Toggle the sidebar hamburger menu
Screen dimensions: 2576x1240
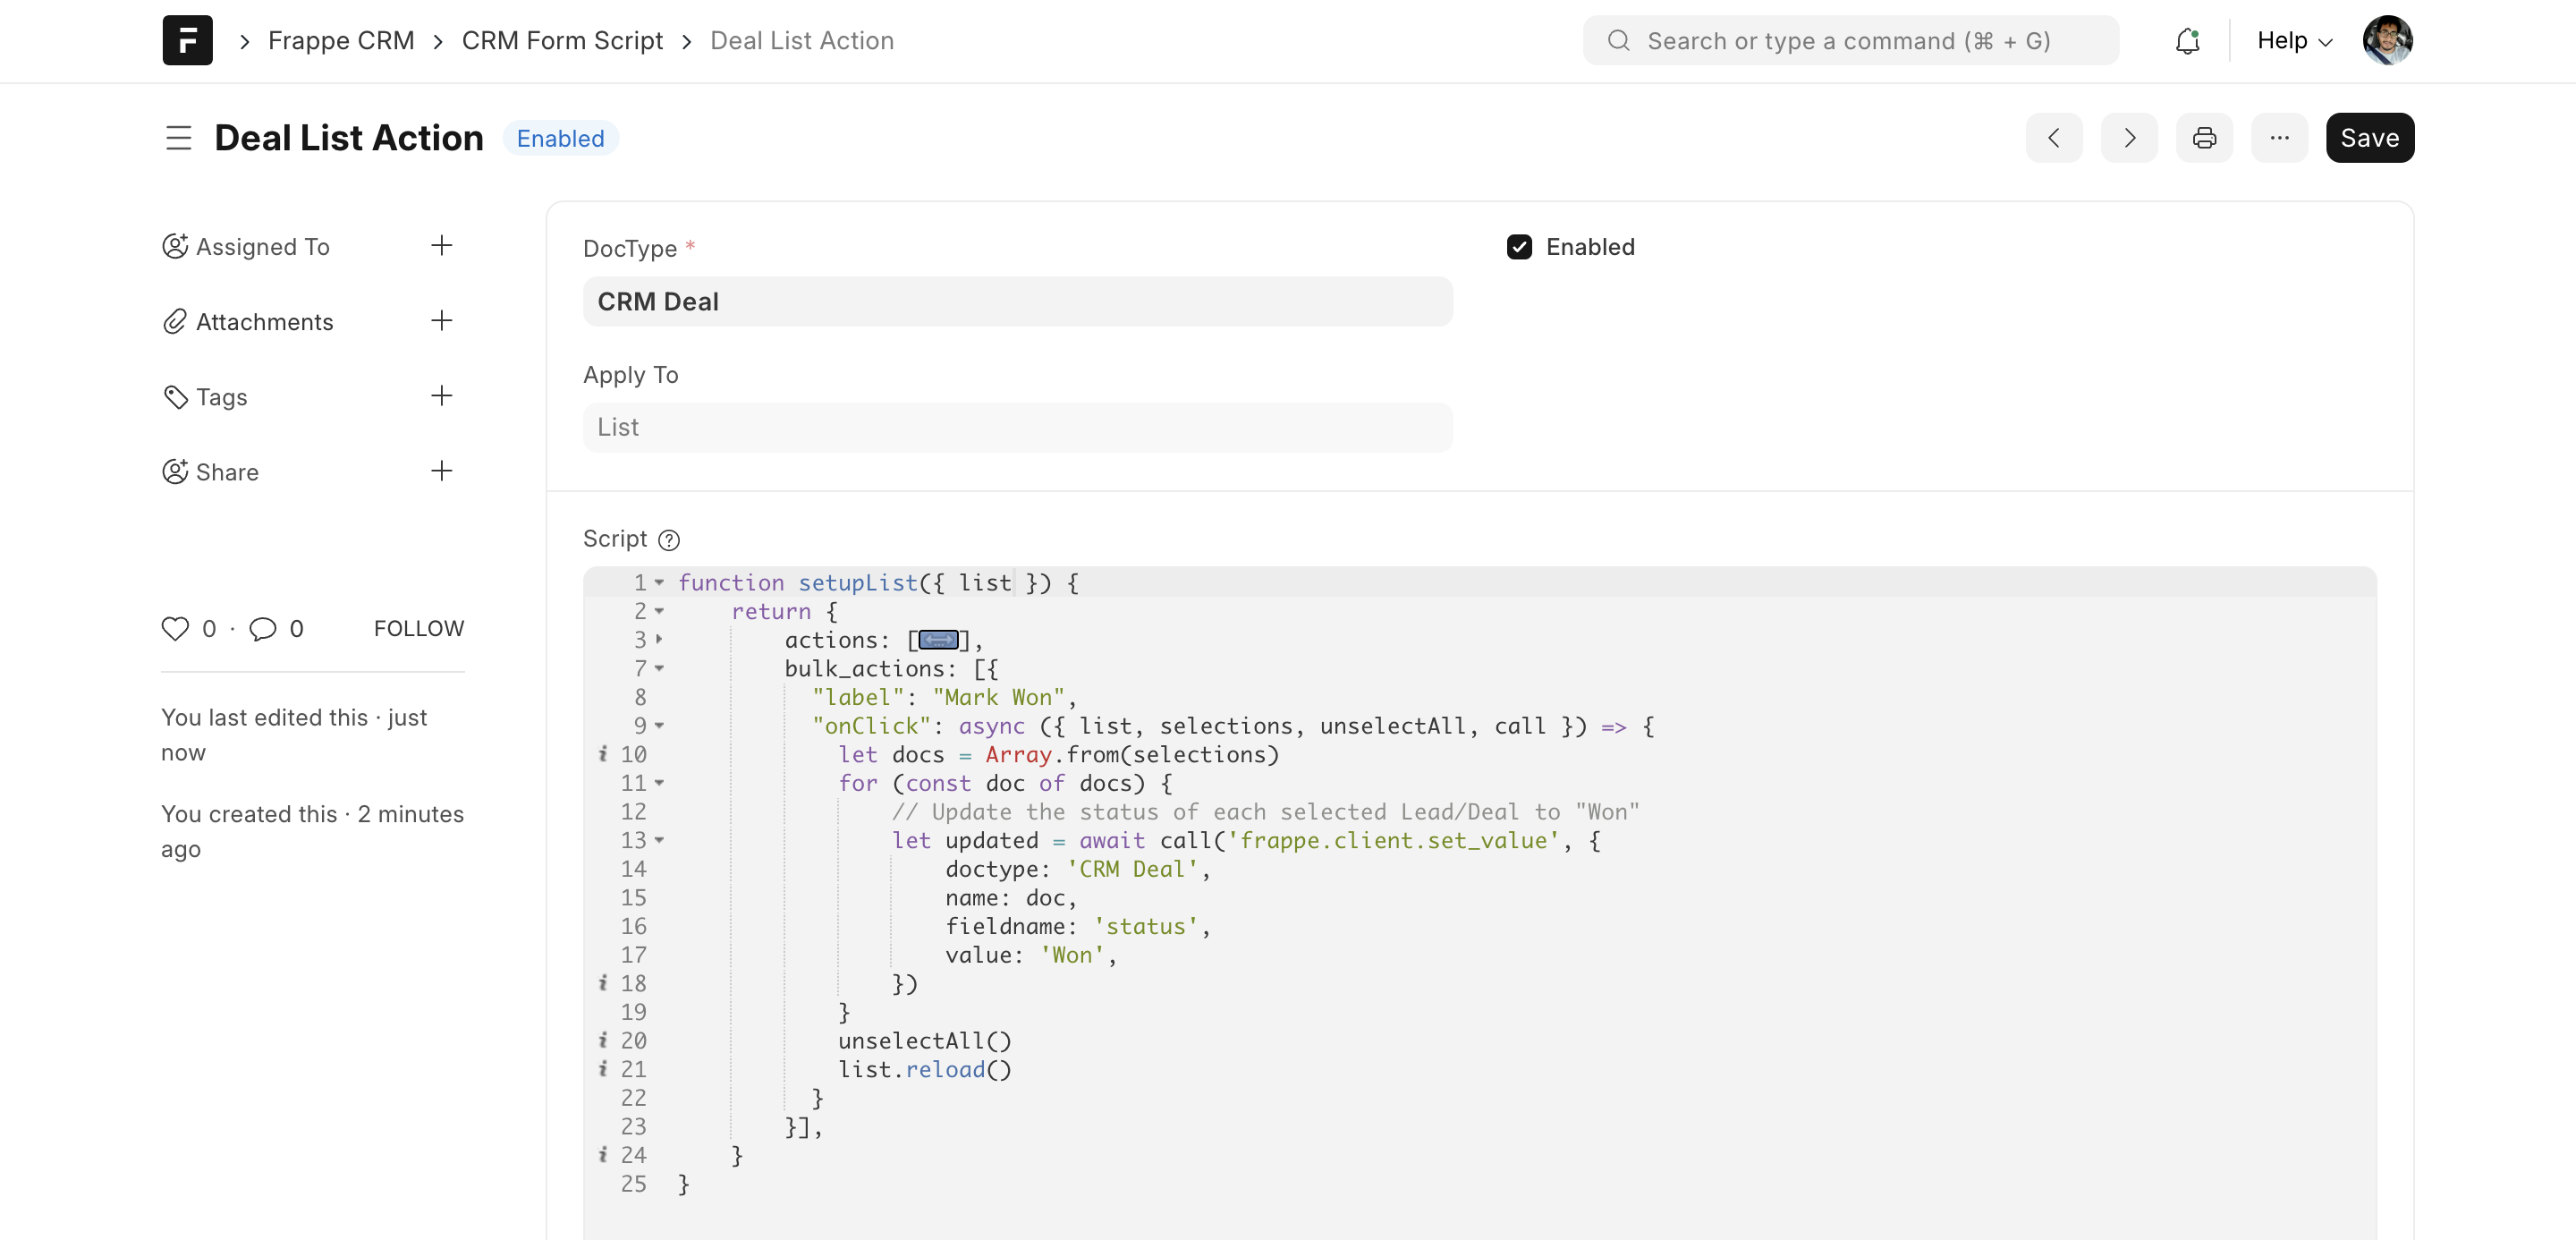(178, 138)
